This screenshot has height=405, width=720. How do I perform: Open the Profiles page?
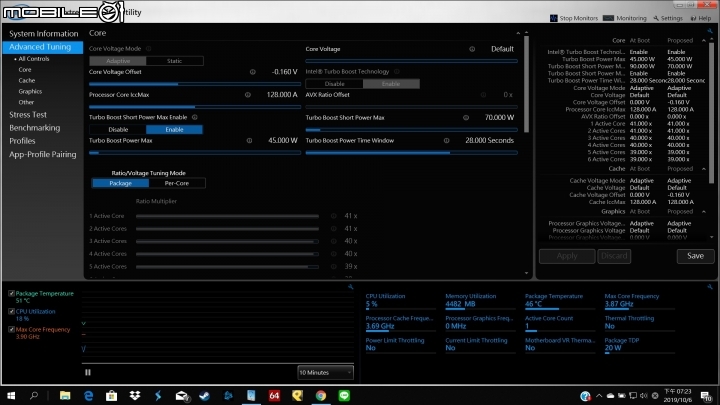click(22, 141)
